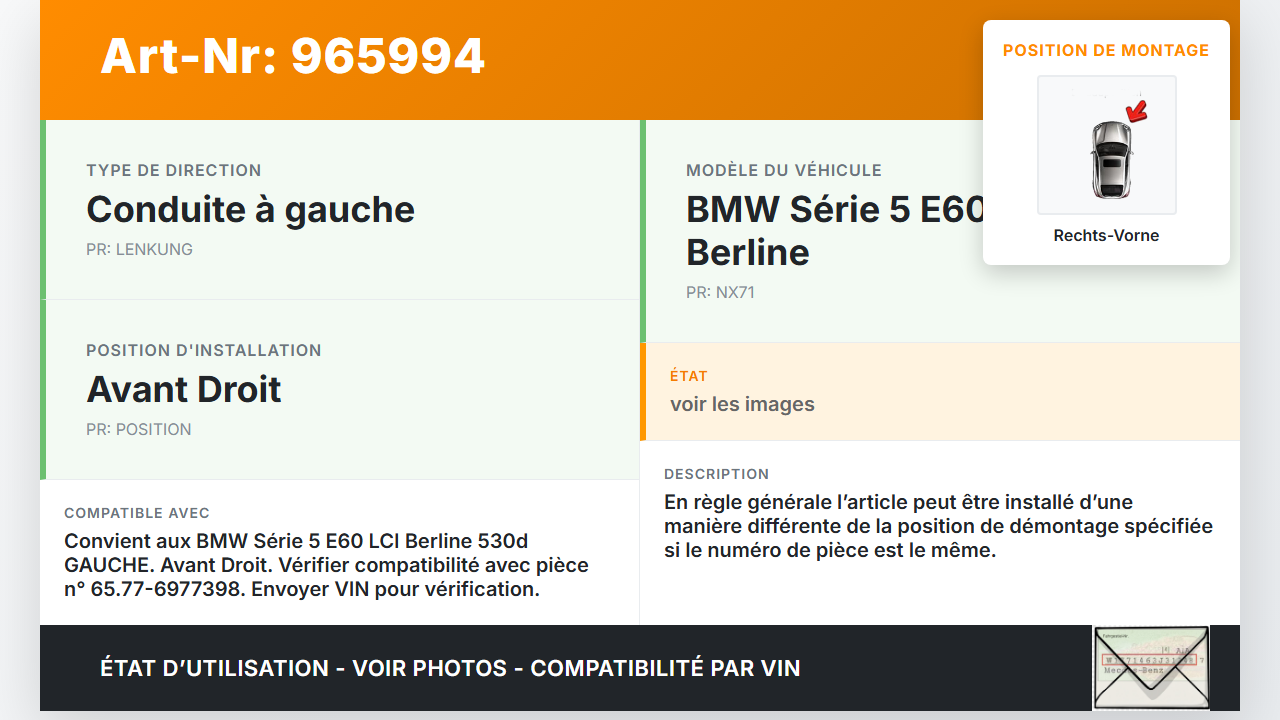Screen dimensions: 1280x720
Task: Click the MODÈLE DU VÉHICULE label
Action: (x=784, y=170)
